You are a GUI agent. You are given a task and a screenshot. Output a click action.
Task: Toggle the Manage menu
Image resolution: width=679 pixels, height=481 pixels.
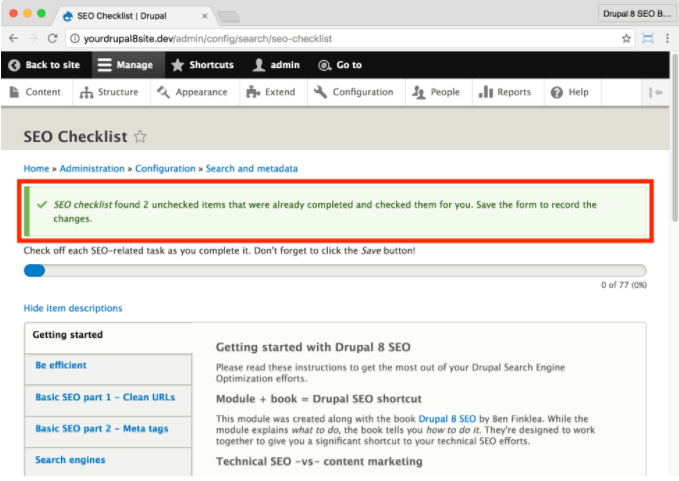126,65
